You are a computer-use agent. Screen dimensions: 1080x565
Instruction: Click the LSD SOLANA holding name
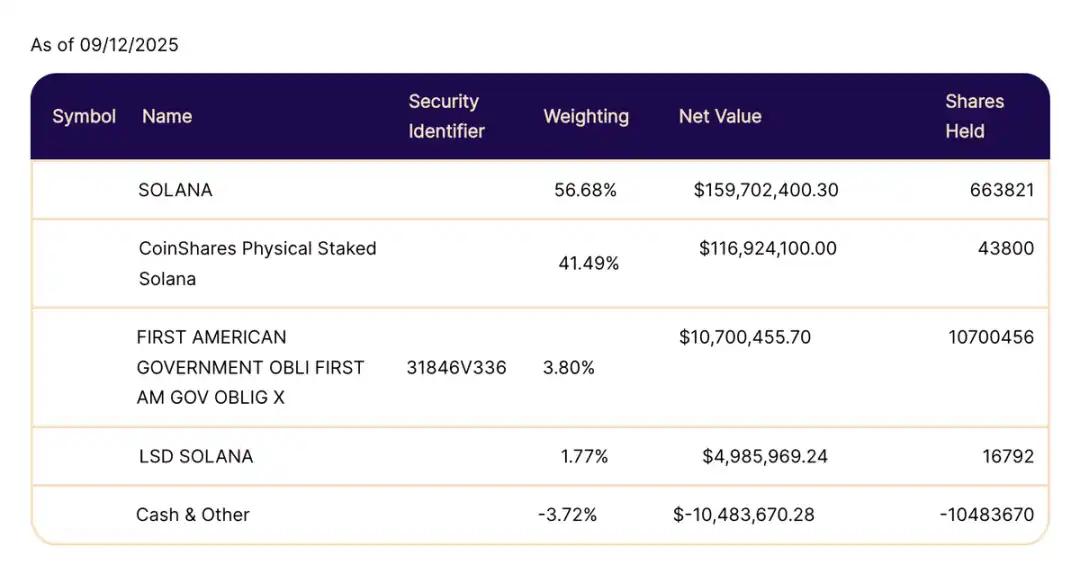196,456
